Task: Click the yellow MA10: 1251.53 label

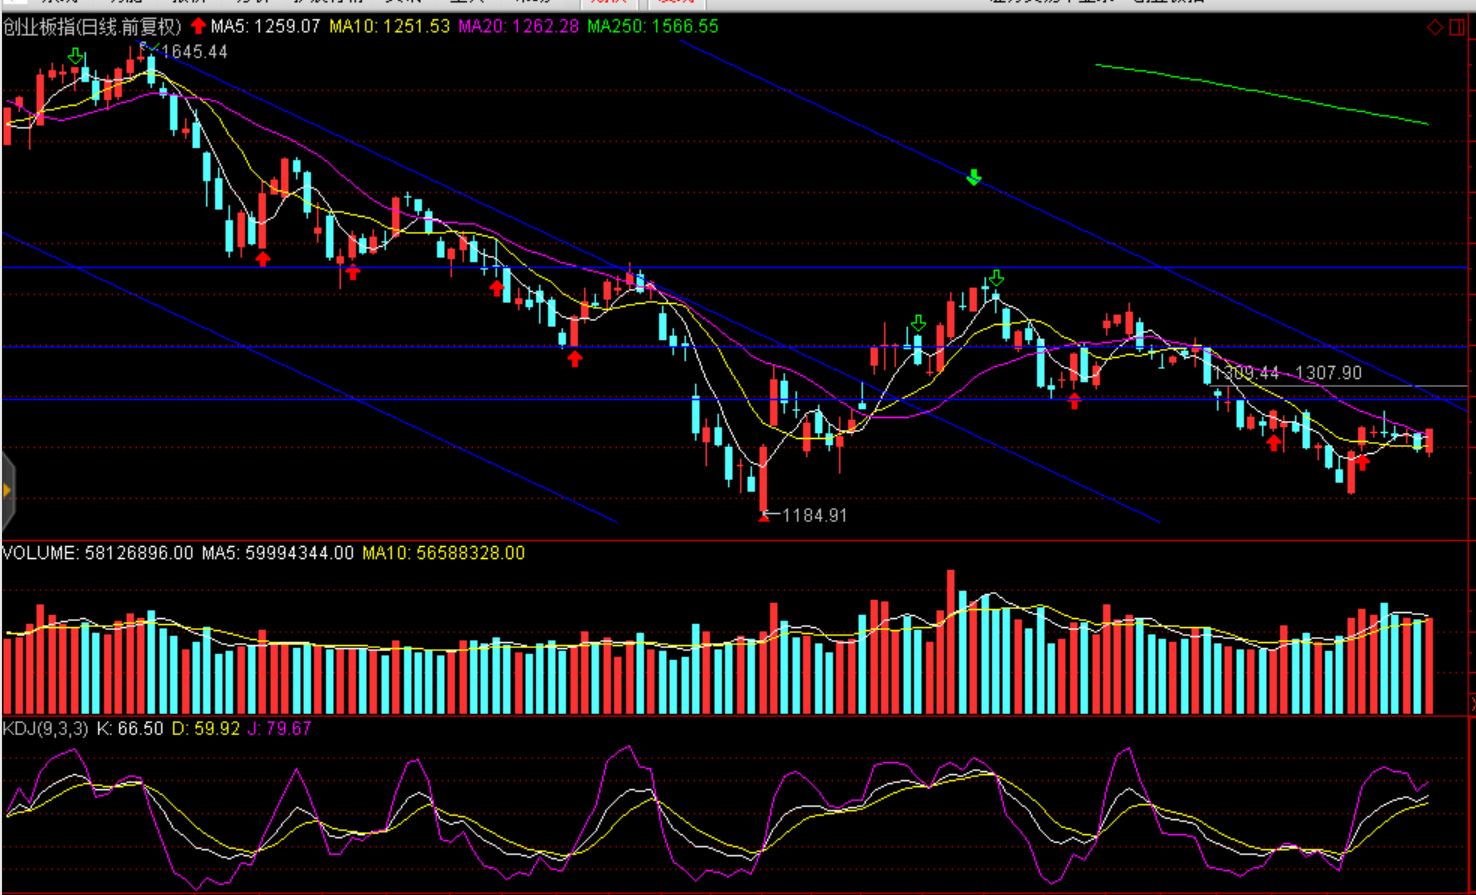Action: coord(389,27)
